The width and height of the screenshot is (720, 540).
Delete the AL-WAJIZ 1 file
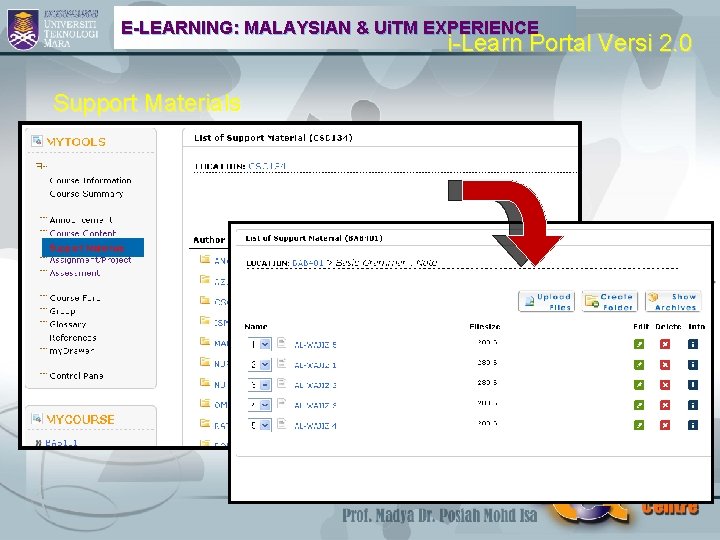pos(664,365)
